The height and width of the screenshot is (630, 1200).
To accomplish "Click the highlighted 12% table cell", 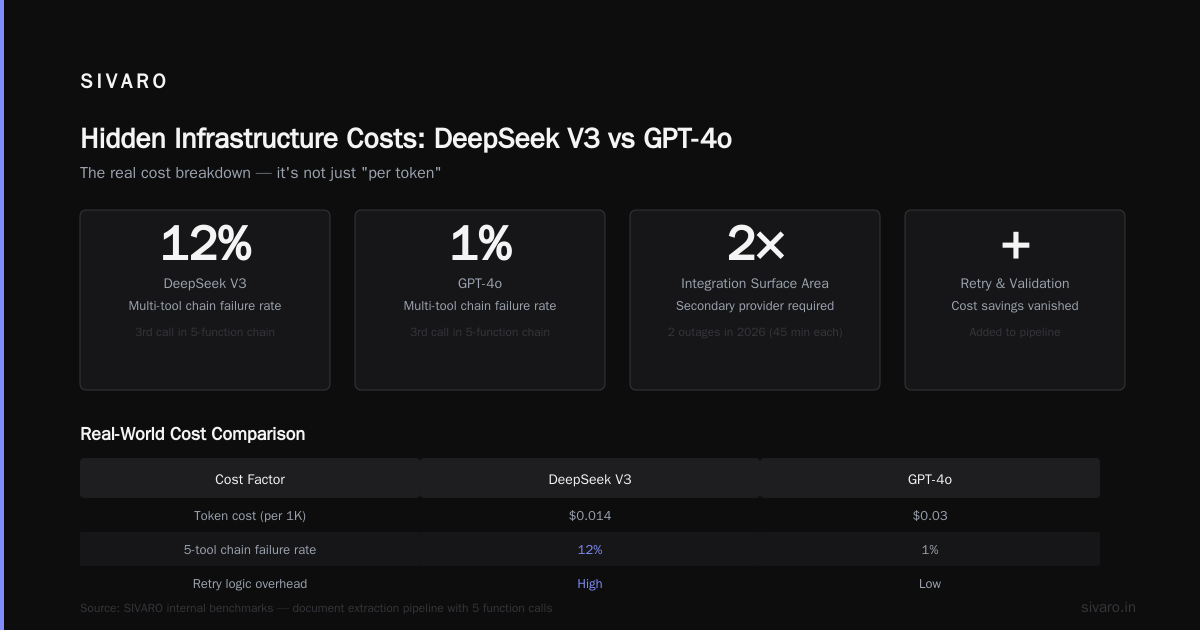I will coord(590,550).
